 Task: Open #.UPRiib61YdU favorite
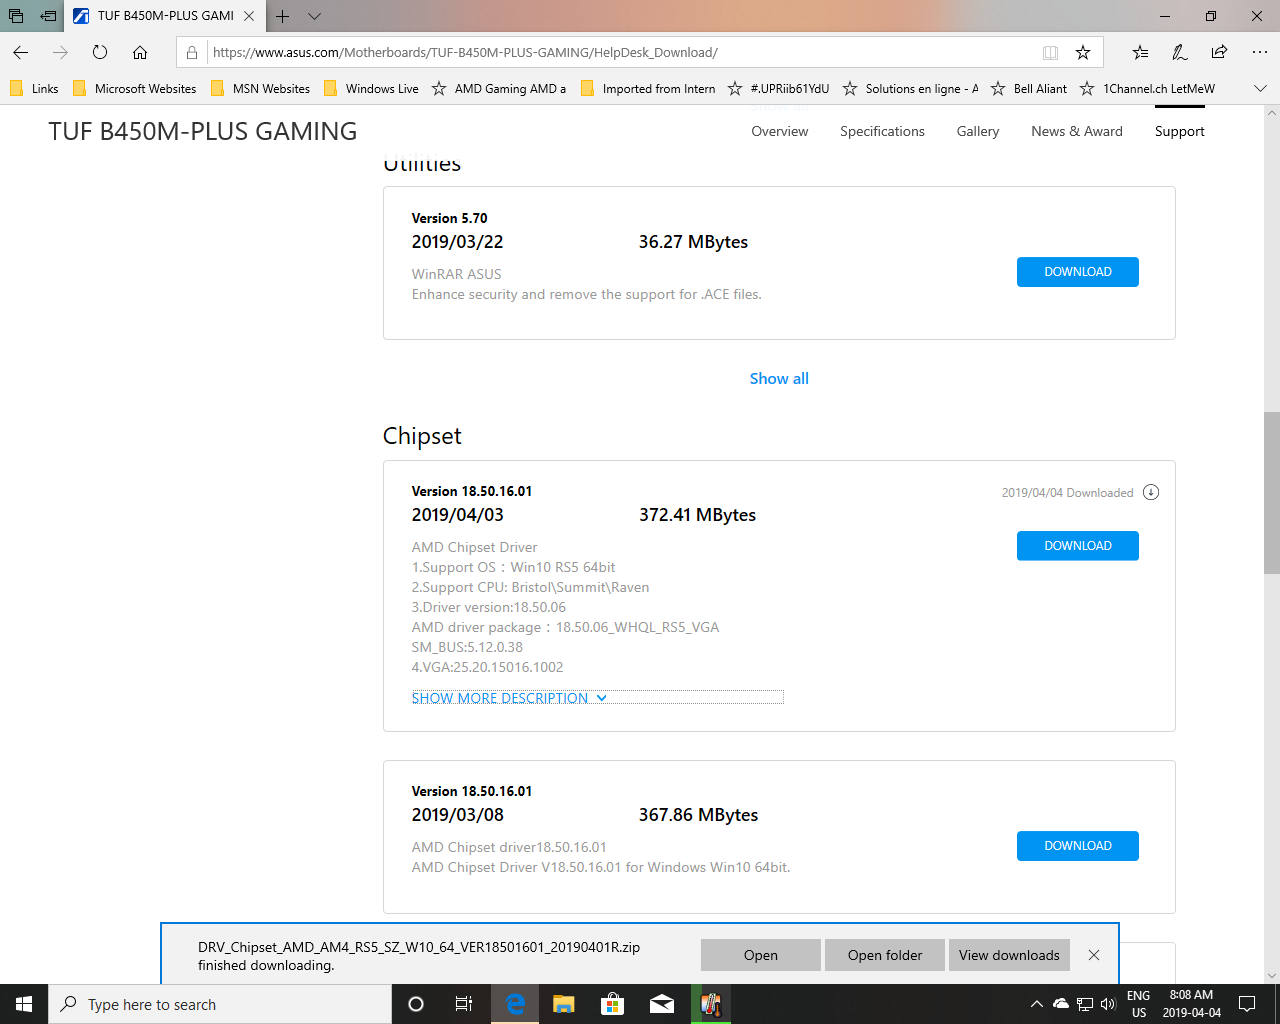click(778, 88)
